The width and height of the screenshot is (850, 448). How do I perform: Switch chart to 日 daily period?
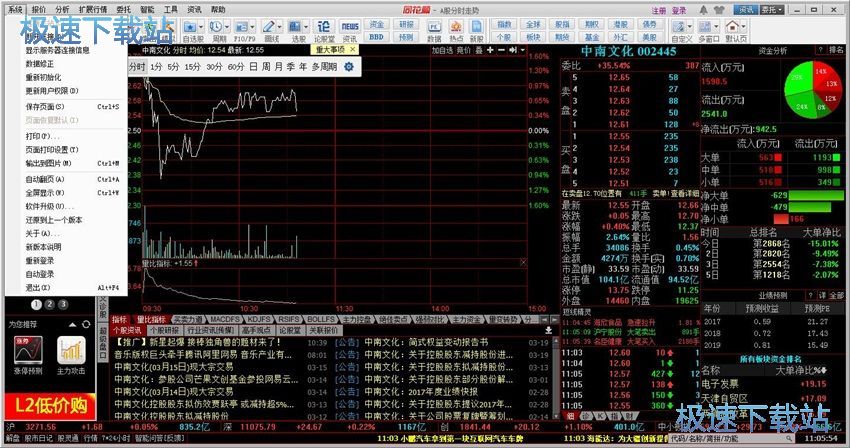coord(253,67)
